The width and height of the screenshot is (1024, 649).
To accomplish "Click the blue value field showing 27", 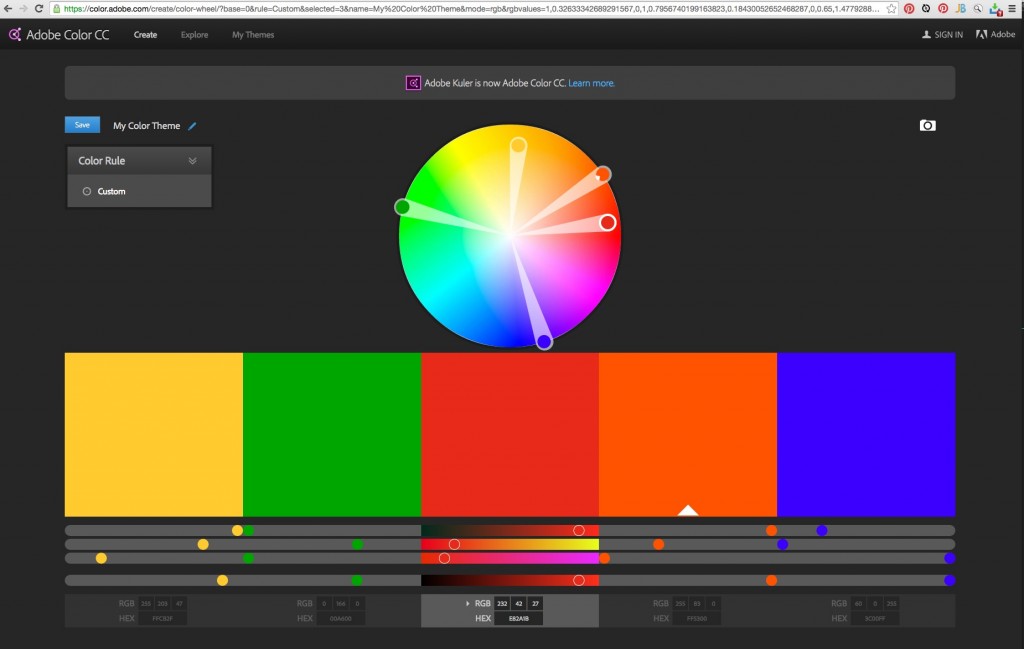I will click(535, 603).
